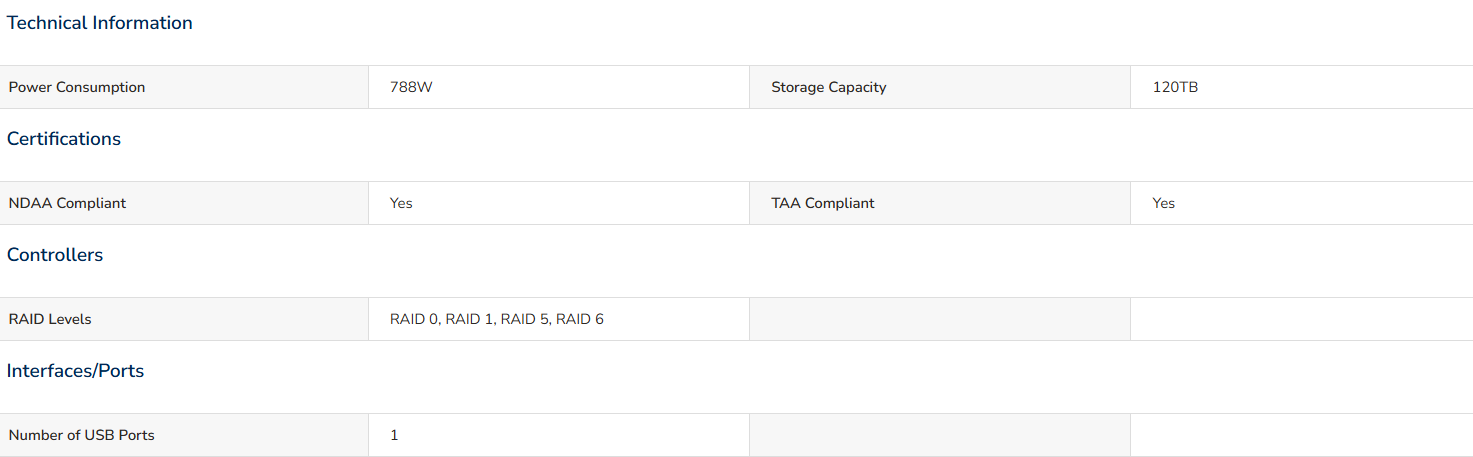Screen dimensions: 1473x457
Task: Click the RAID 0, RAID 1, RAID 5, RAID 6 value
Action: pyautogui.click(x=497, y=319)
